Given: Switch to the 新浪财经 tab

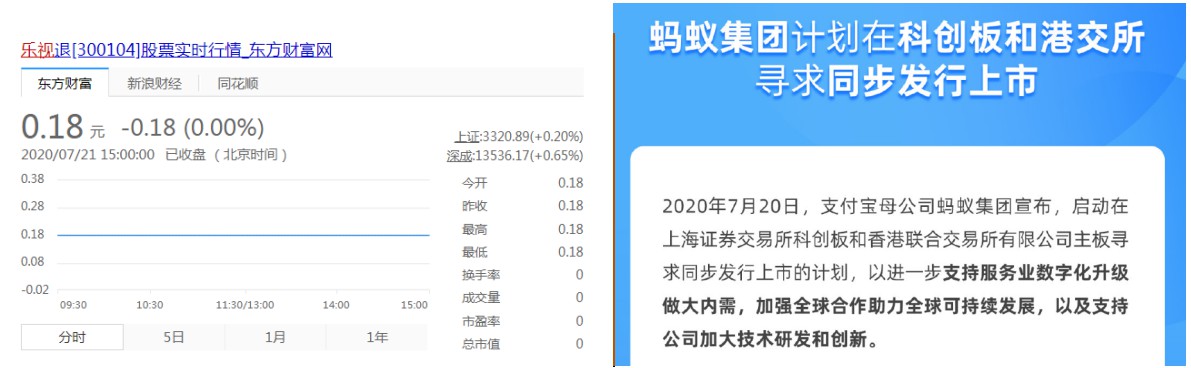Looking at the screenshot, I should coord(154,84).
